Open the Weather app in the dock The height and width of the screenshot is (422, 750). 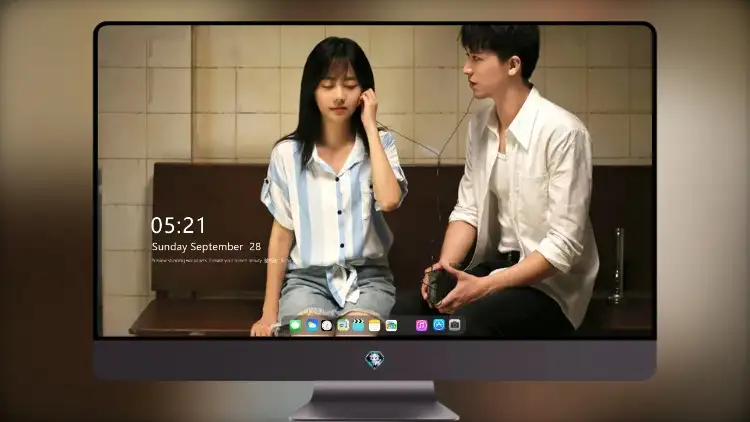[312, 326]
